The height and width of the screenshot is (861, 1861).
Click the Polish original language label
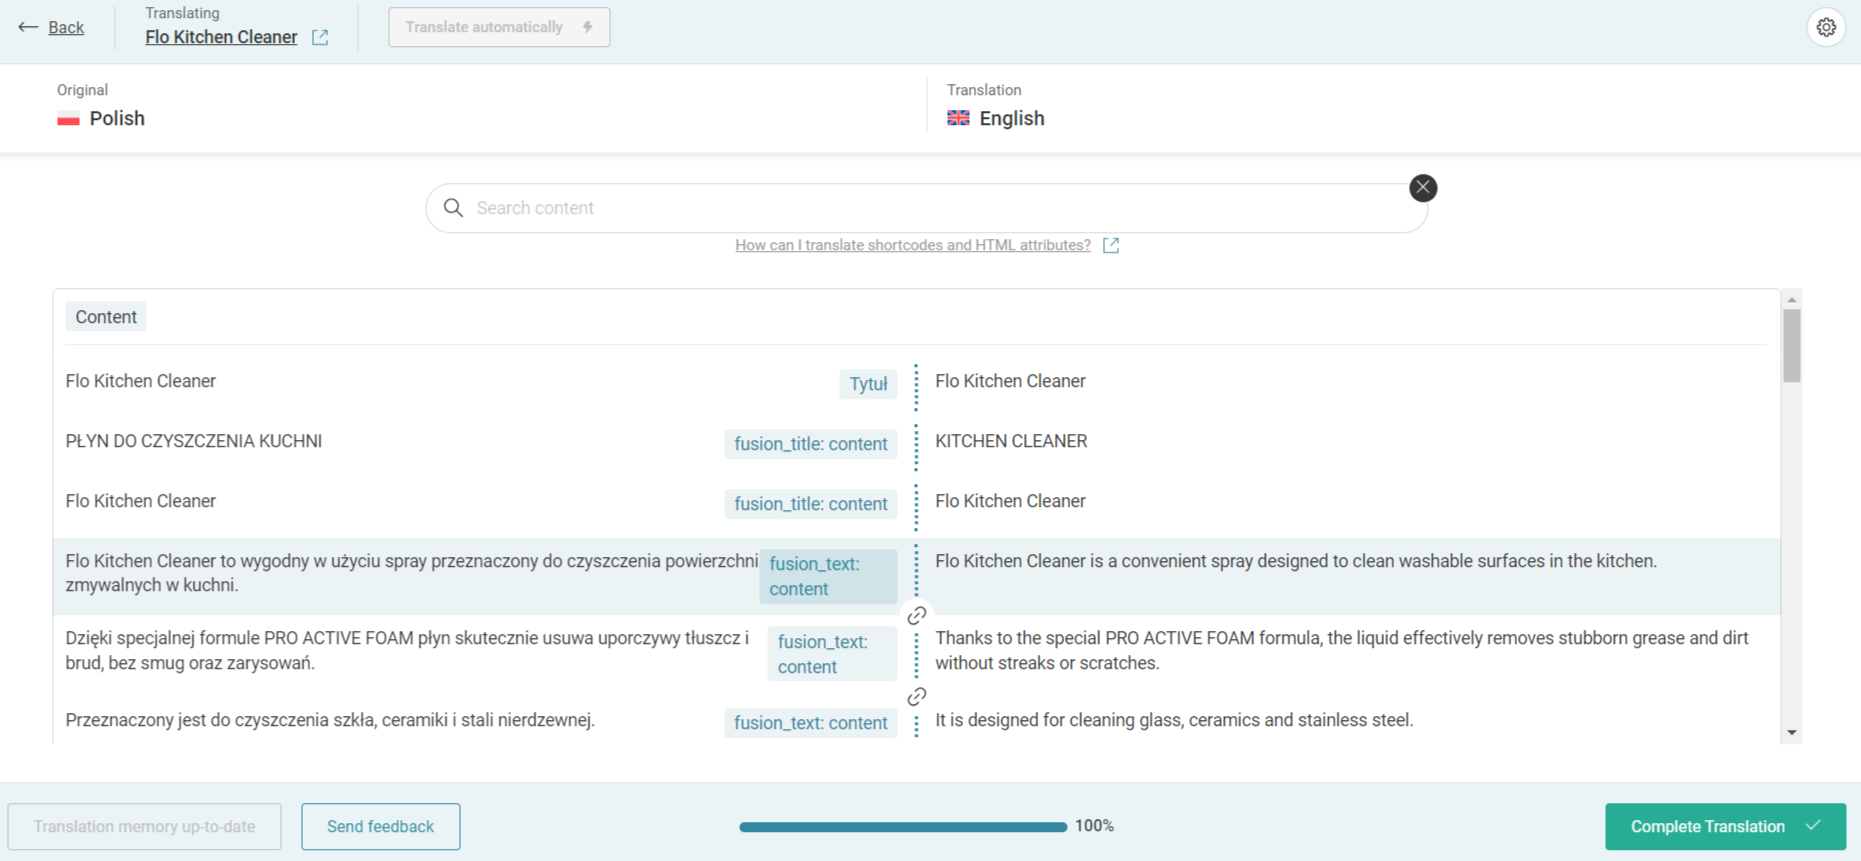[x=117, y=118]
